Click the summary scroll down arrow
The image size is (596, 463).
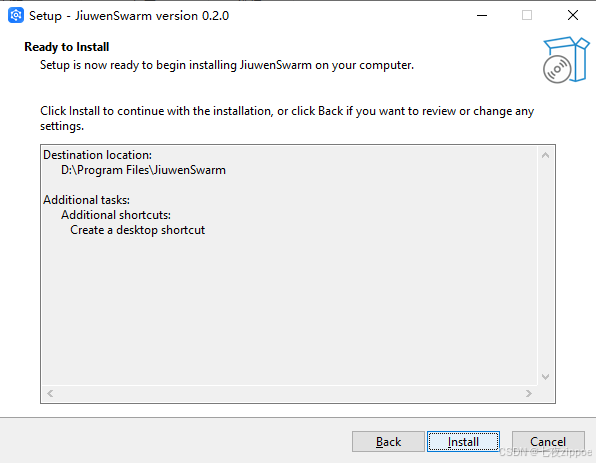[545, 377]
